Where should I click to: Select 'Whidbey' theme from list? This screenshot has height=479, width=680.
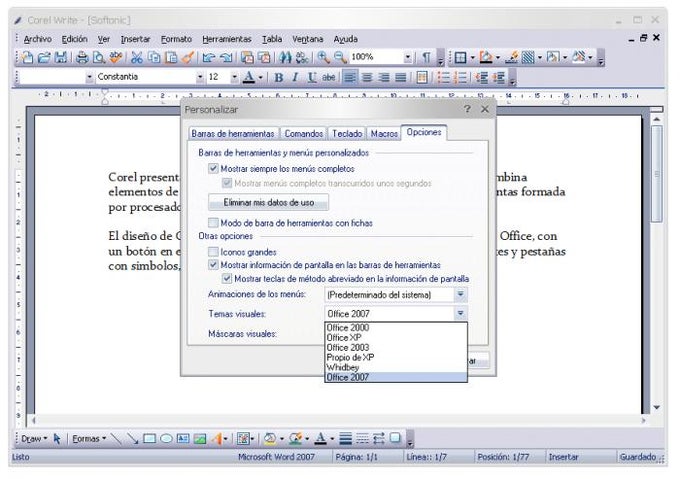pyautogui.click(x=396, y=367)
